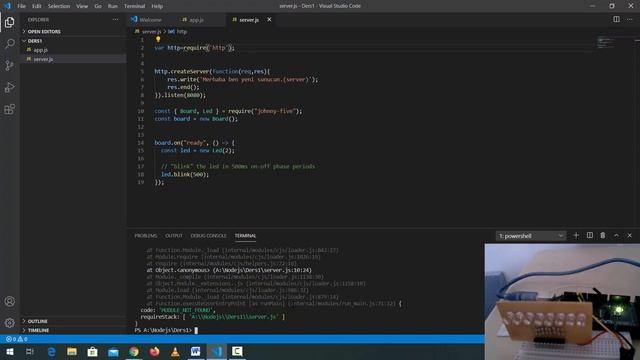Launch Edge browser from taskbar
640x360 pixels.
point(51,351)
